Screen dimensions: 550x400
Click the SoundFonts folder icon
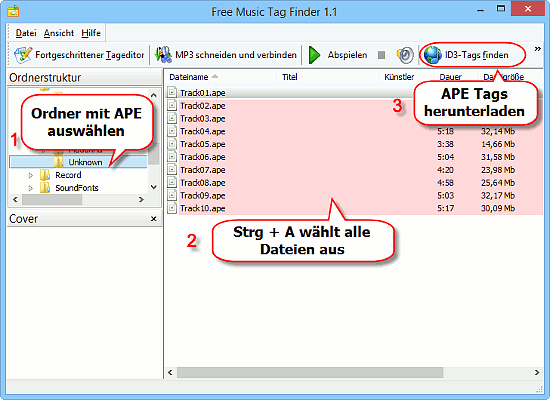click(45, 188)
